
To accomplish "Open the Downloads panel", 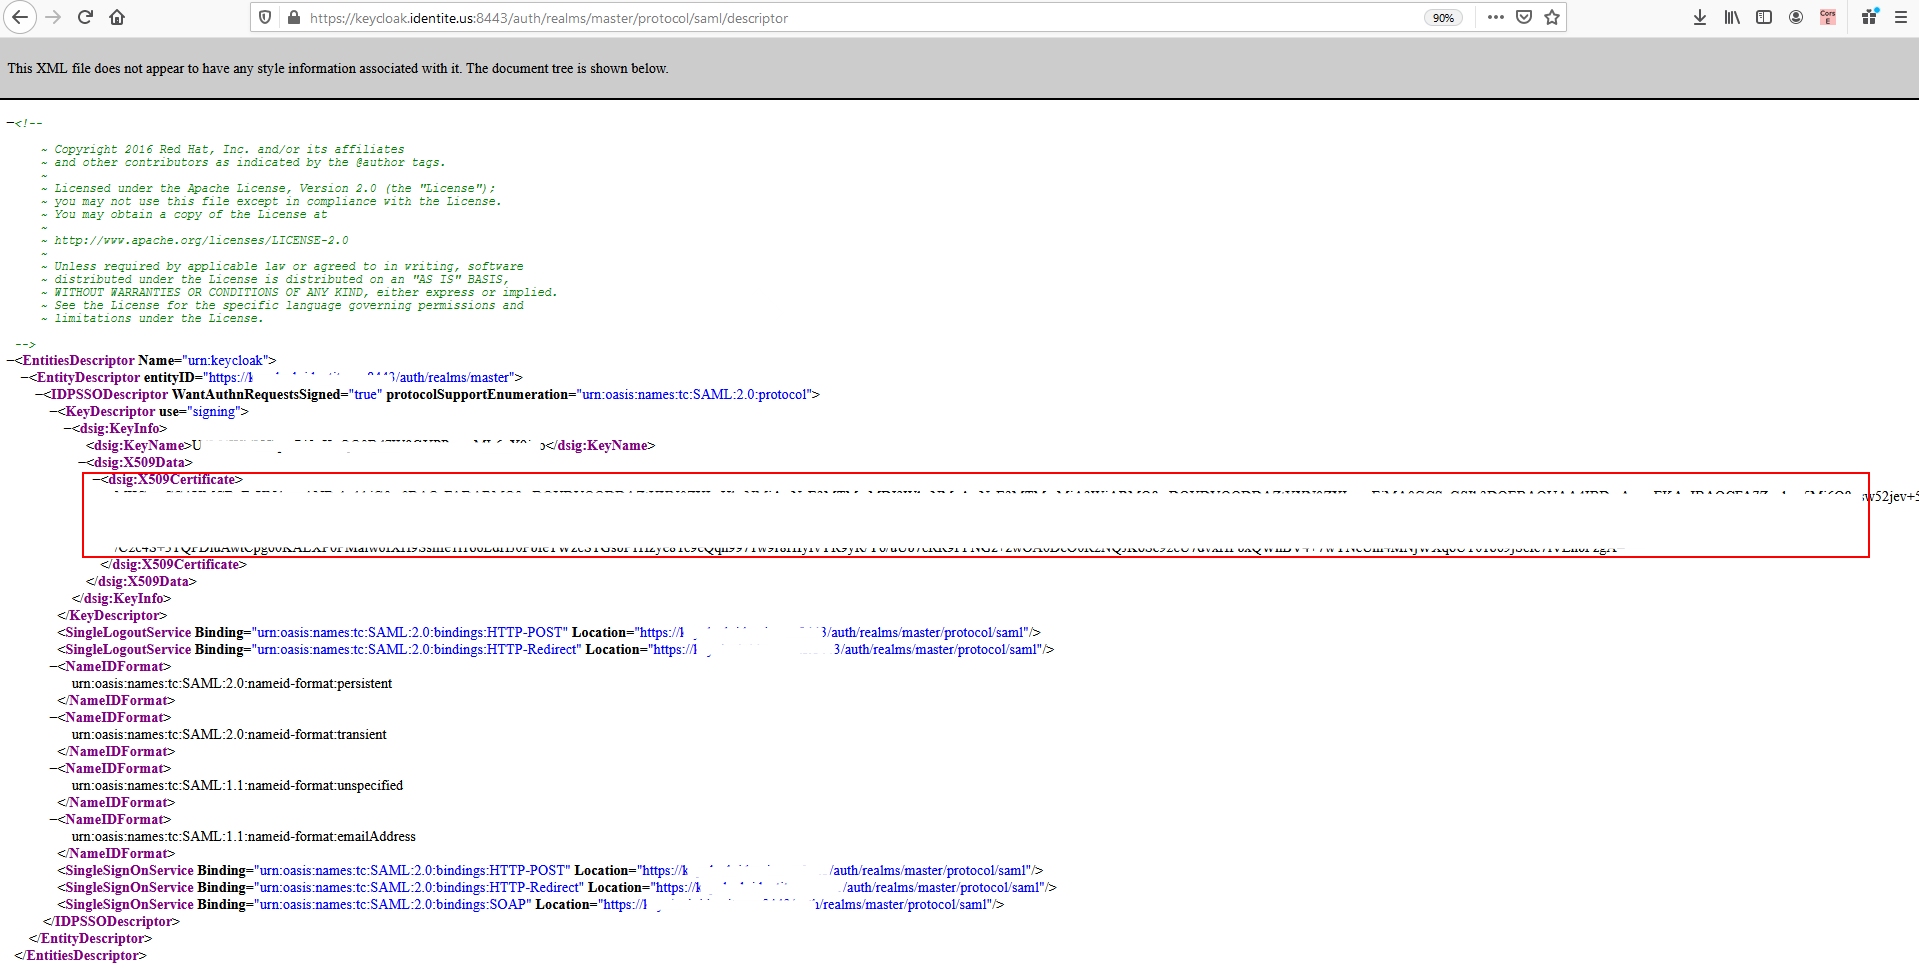I will pos(1700,17).
